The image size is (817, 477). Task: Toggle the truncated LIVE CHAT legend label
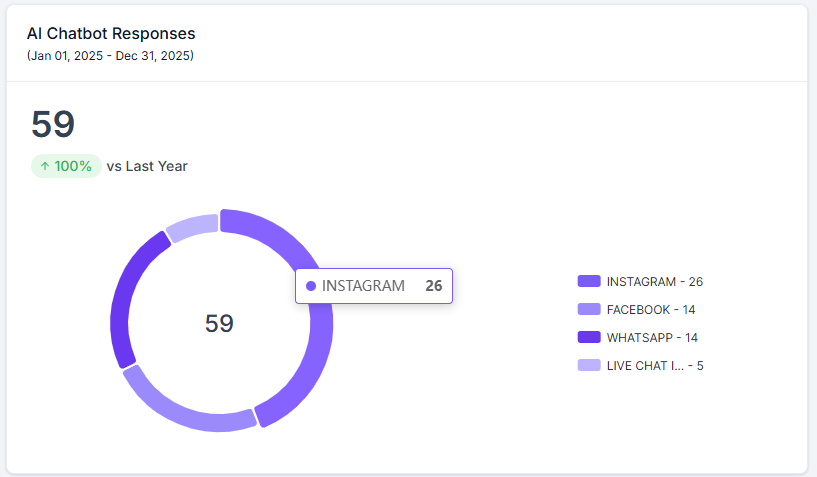pos(655,366)
